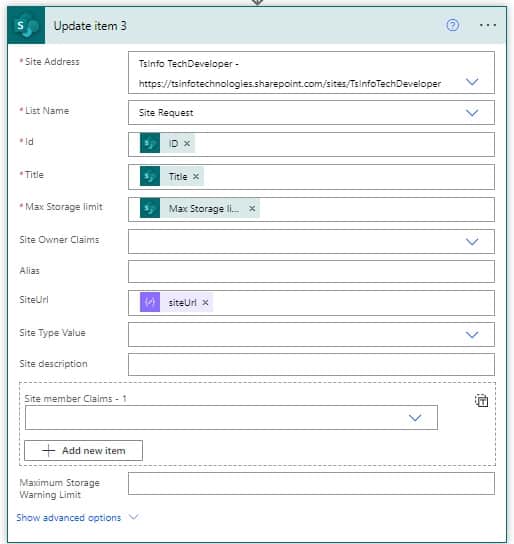Click the List Name label
This screenshot has height=544, width=514.
point(47,111)
